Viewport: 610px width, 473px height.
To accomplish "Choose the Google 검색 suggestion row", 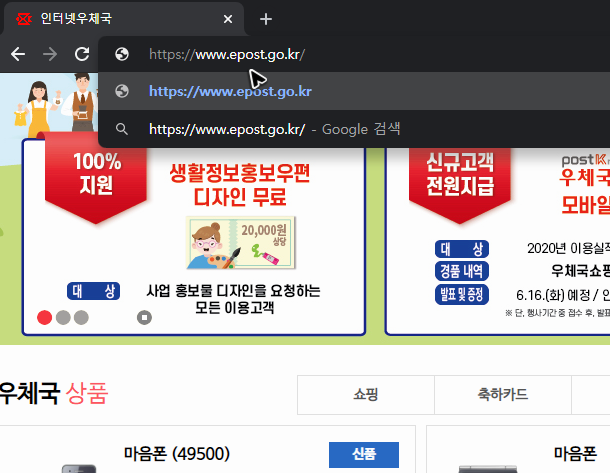I will [x=354, y=129].
